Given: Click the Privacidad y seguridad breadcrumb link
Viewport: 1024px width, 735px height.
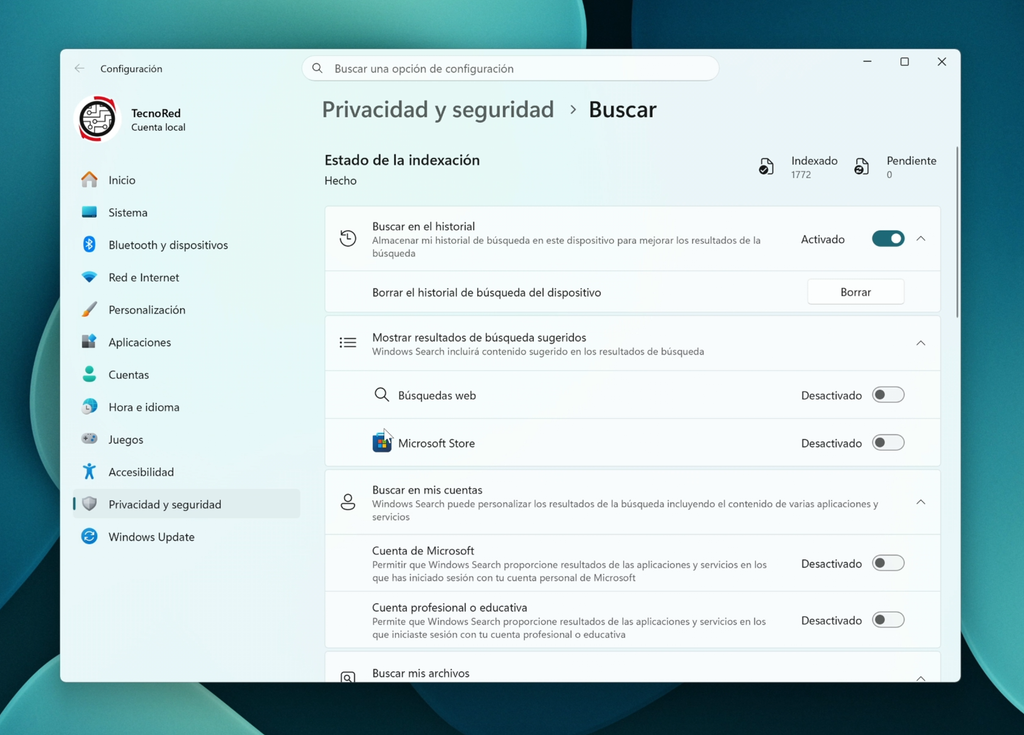Looking at the screenshot, I should 438,110.
